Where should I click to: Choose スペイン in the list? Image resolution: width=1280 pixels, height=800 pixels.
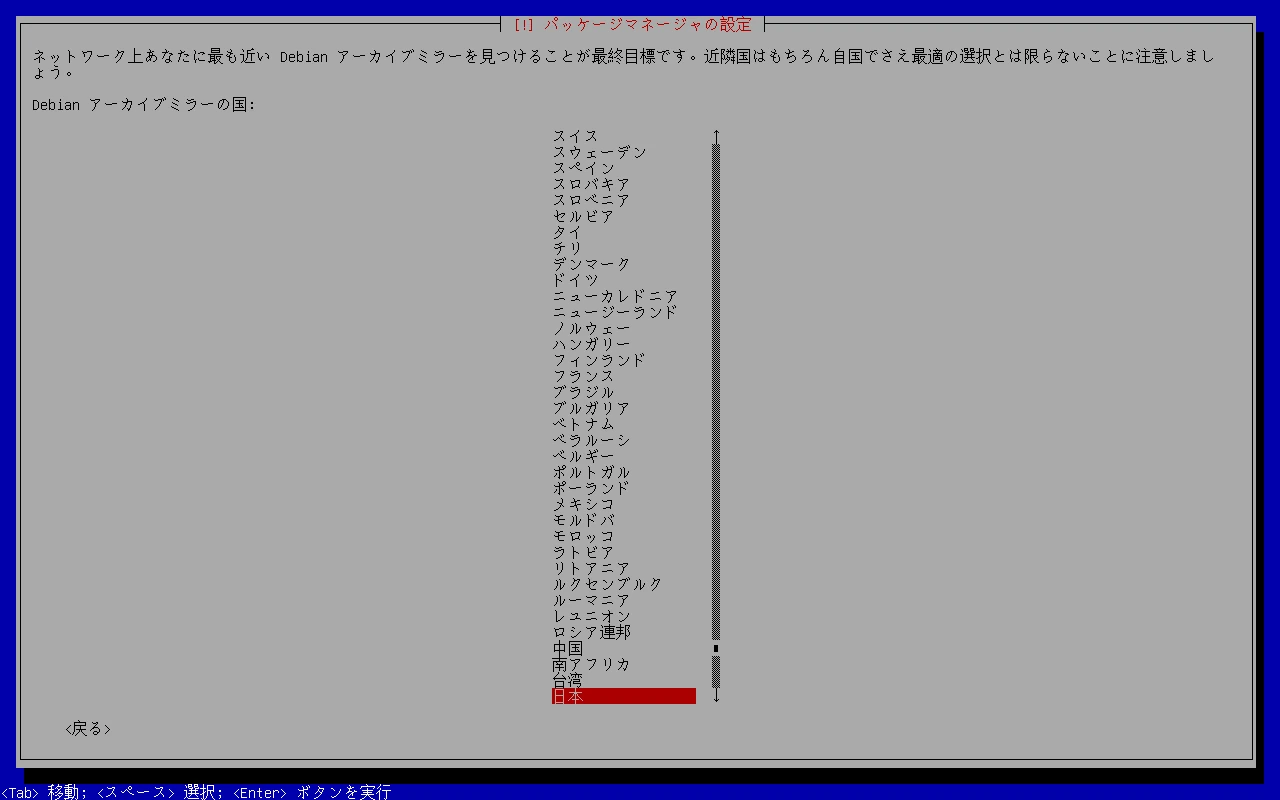tap(583, 168)
